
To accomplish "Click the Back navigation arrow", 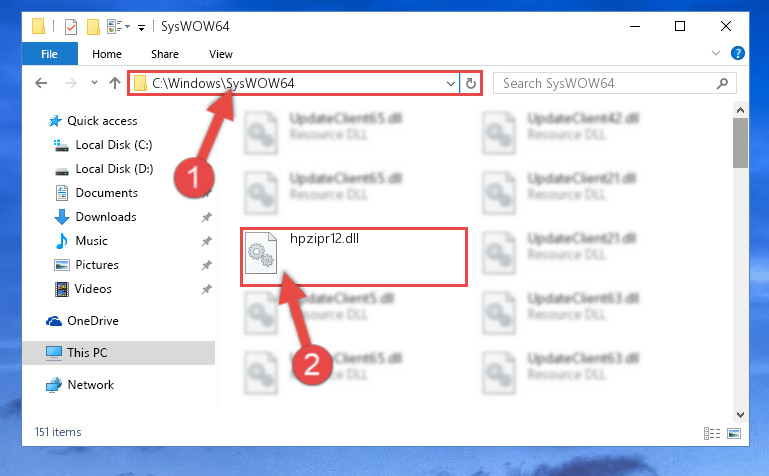I will click(x=41, y=83).
